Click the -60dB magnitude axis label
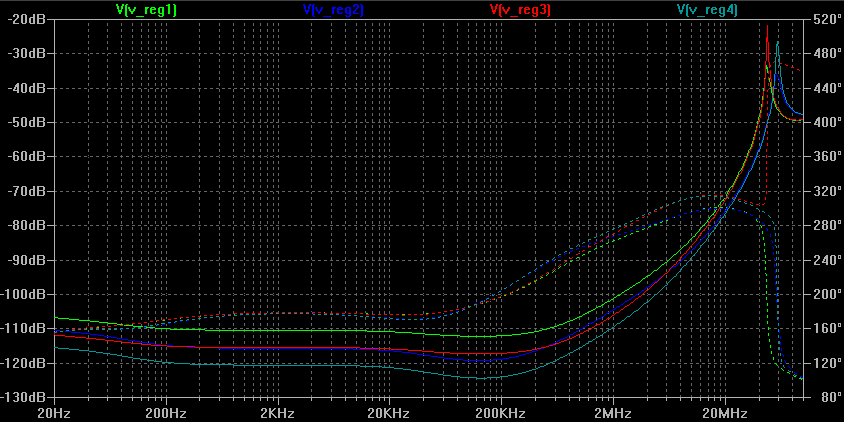 coord(26,157)
